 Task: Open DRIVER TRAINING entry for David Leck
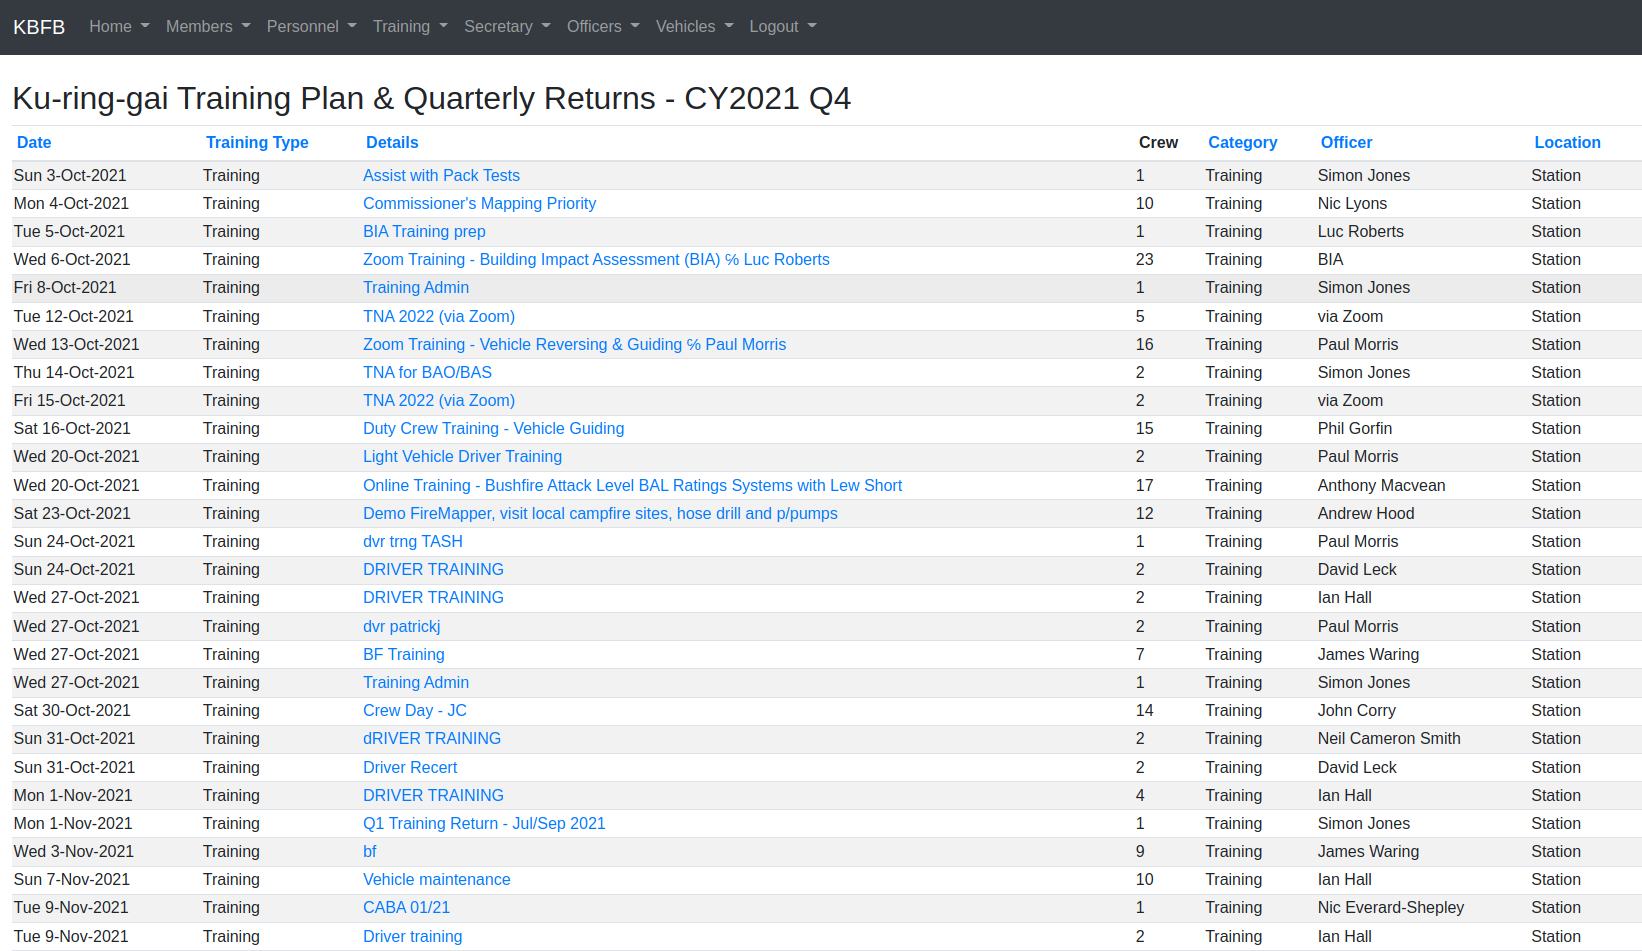[x=433, y=570]
